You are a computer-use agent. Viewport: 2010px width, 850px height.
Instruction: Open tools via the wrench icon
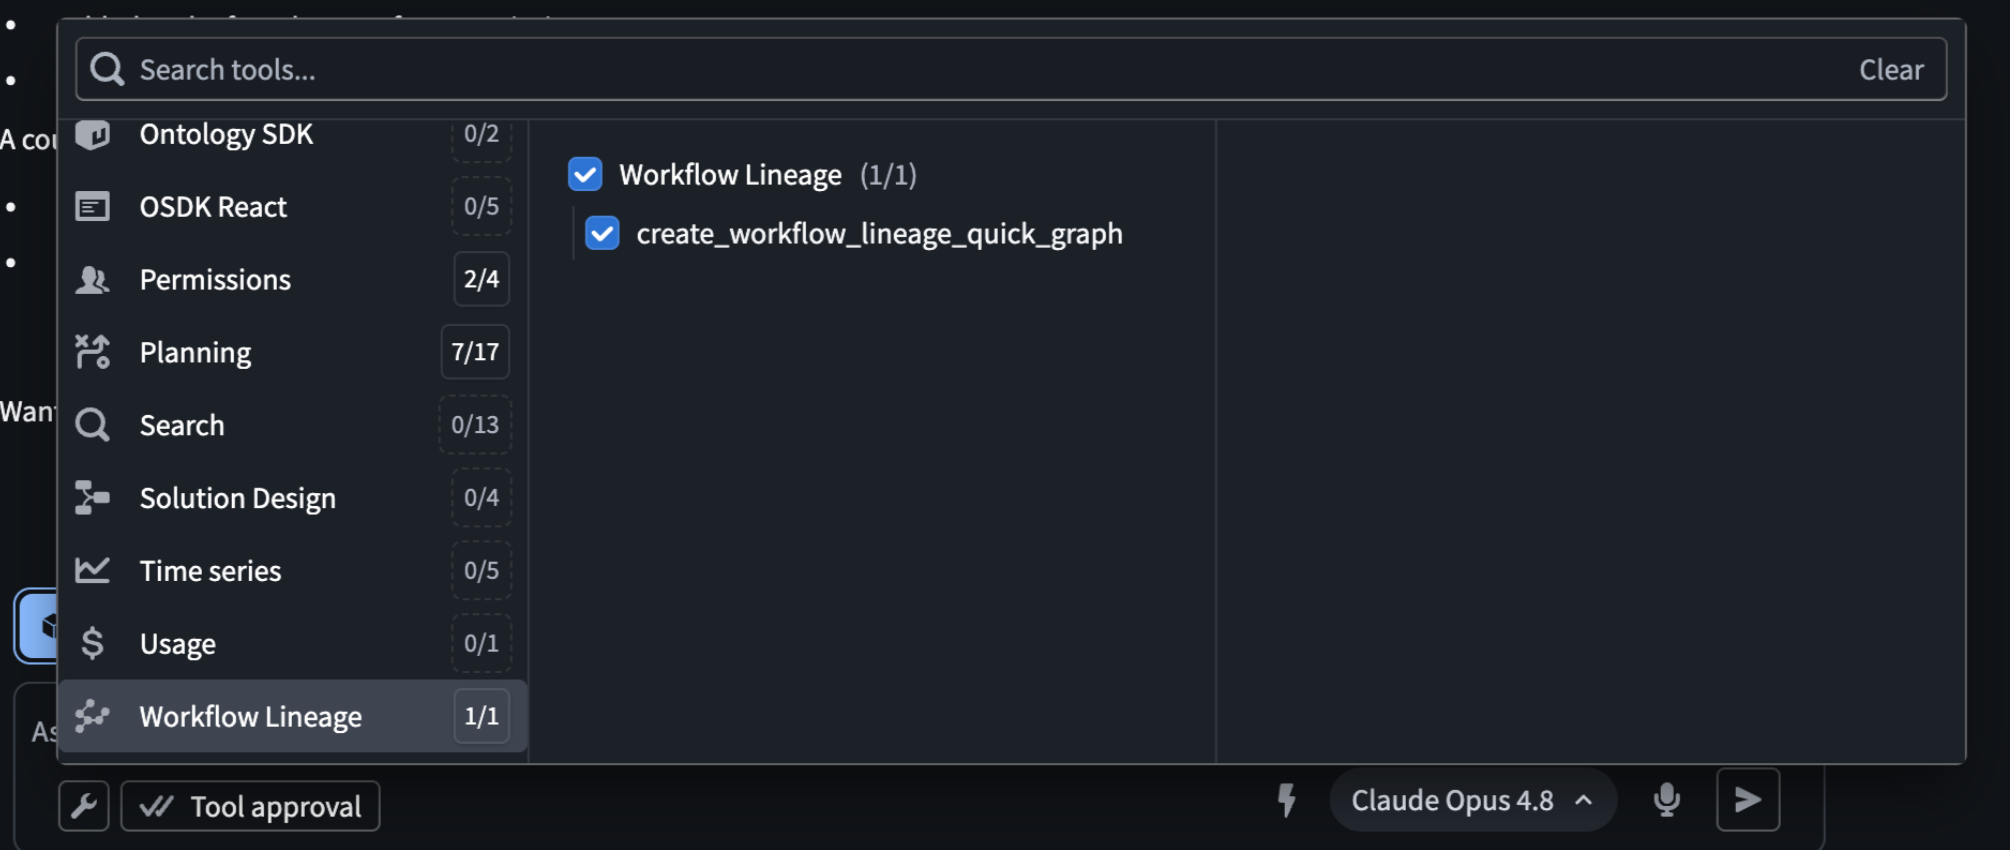84,806
